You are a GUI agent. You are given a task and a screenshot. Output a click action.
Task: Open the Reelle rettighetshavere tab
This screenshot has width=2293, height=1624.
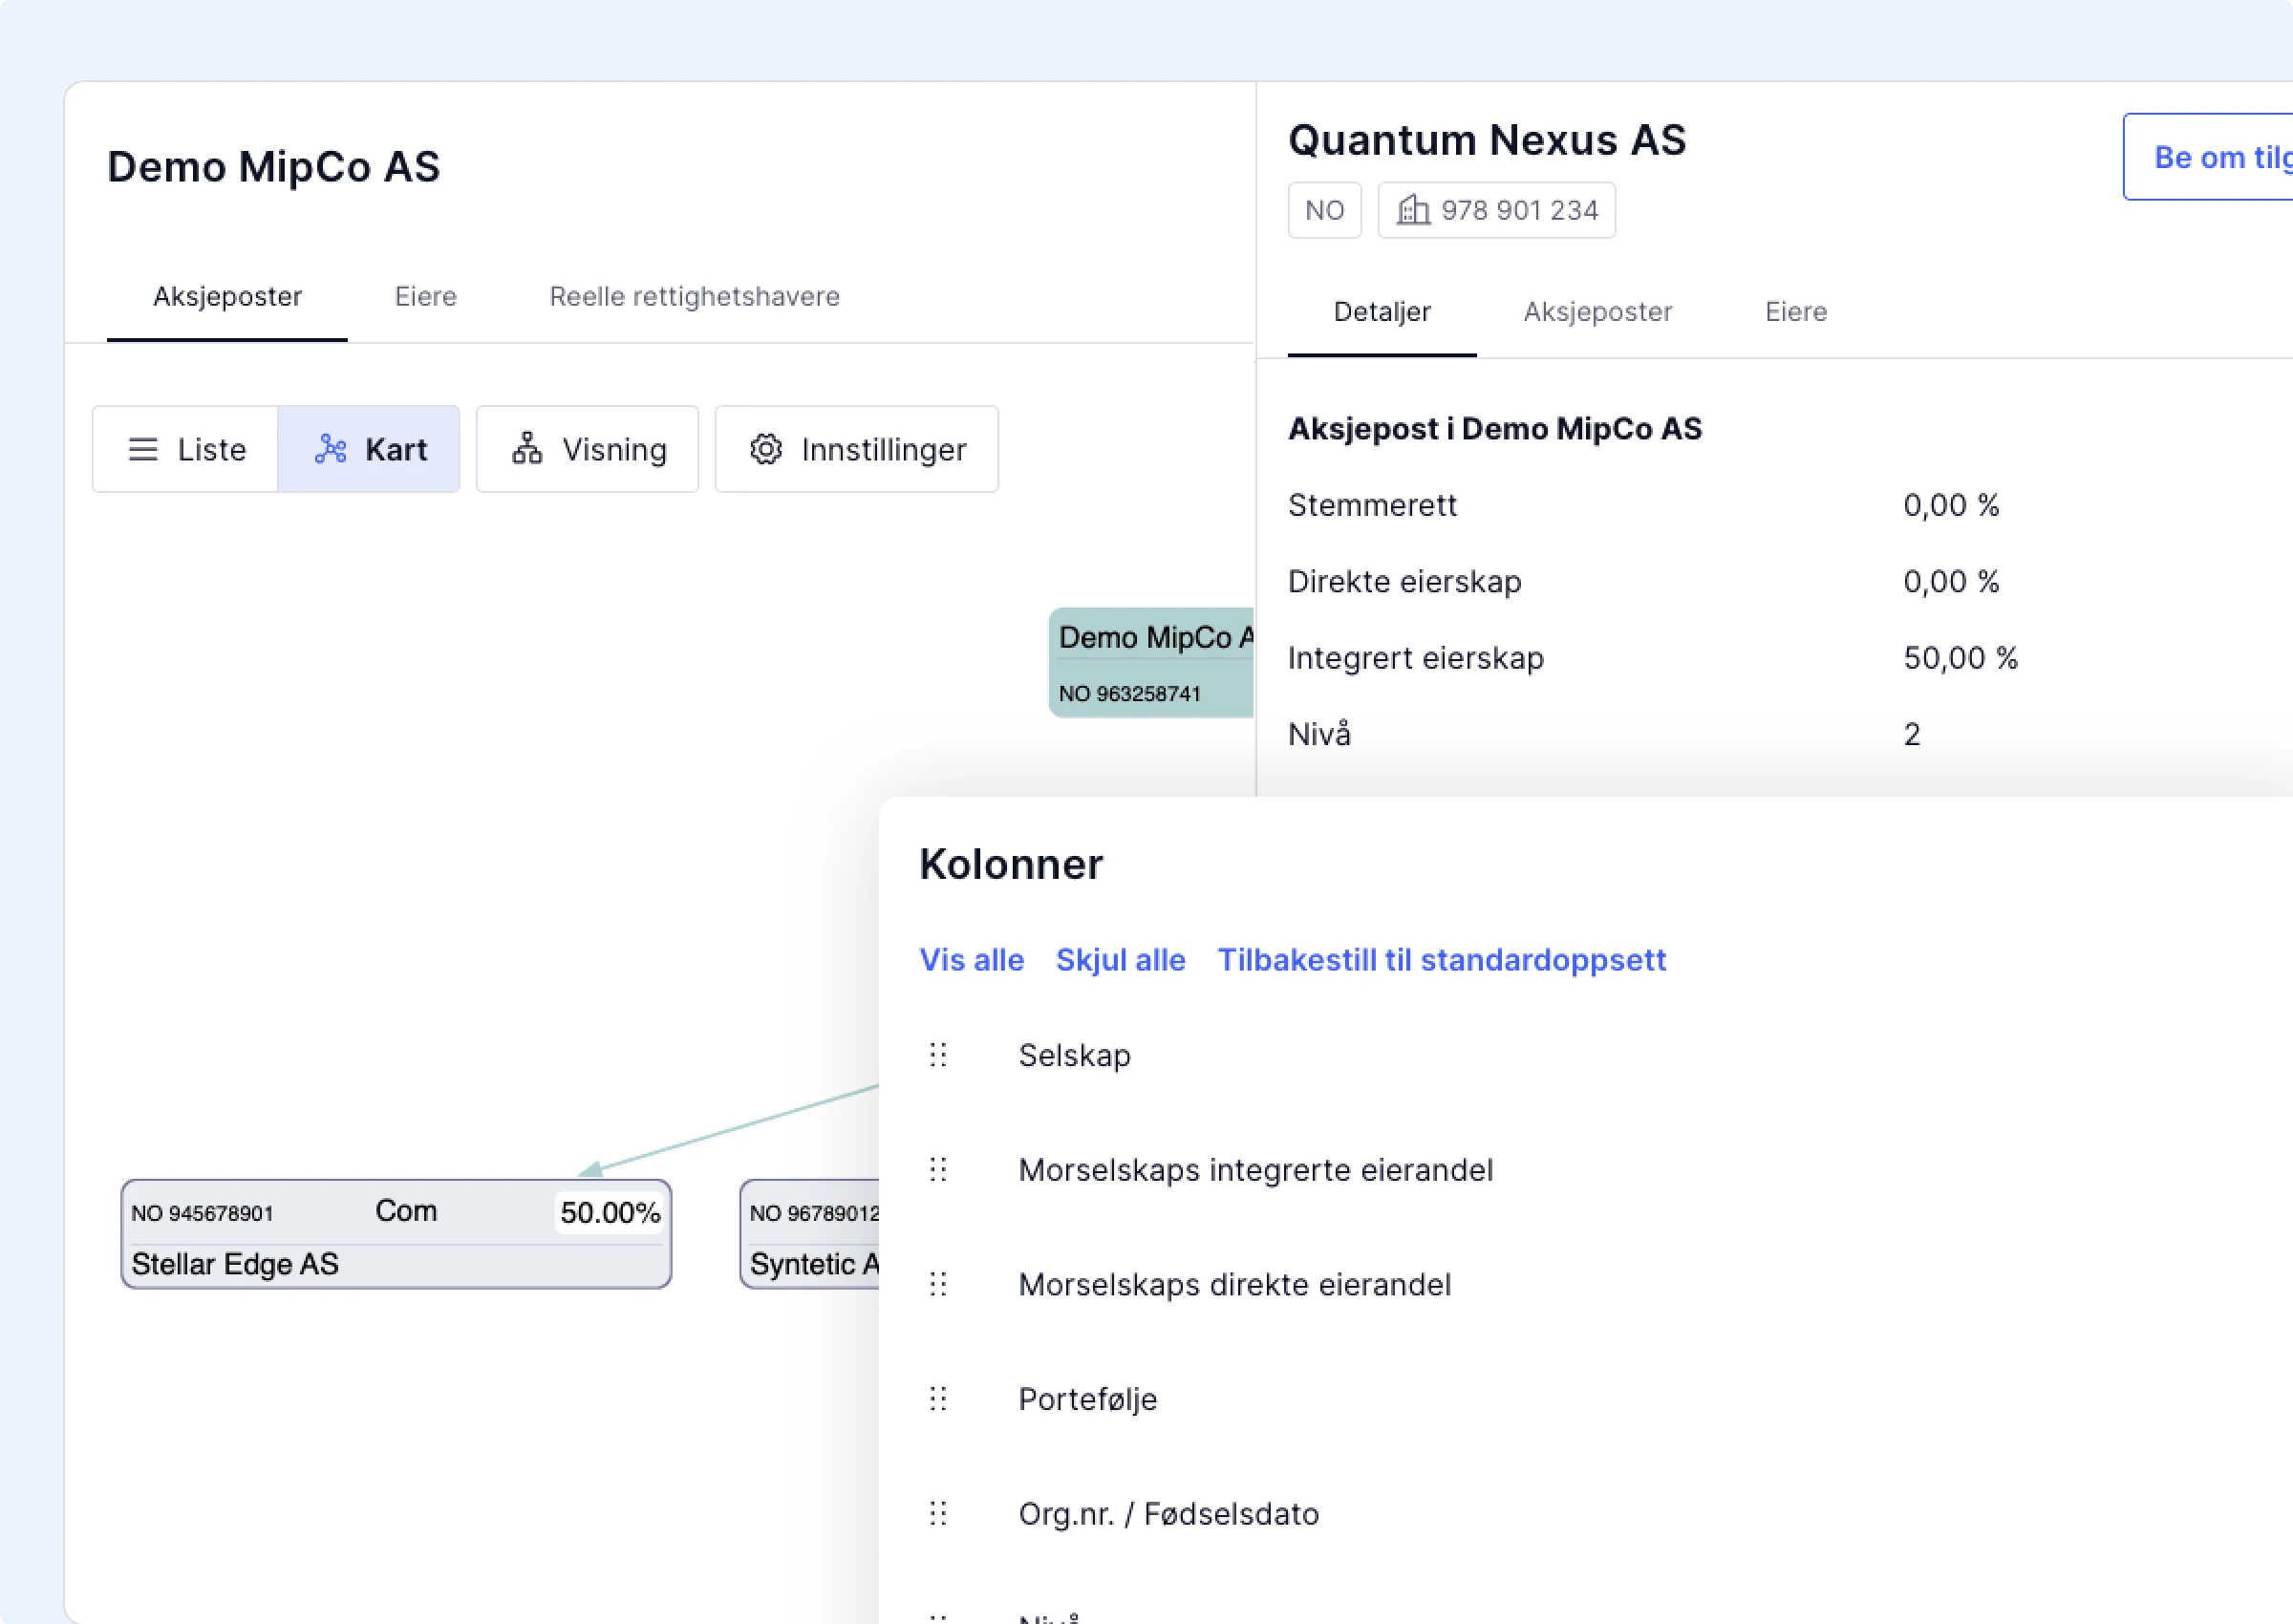click(695, 297)
